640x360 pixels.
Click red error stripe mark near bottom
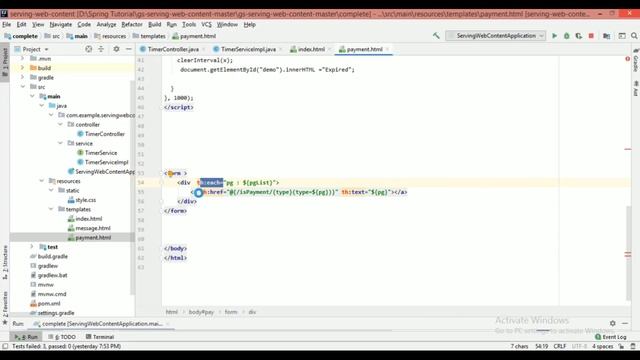628,254
